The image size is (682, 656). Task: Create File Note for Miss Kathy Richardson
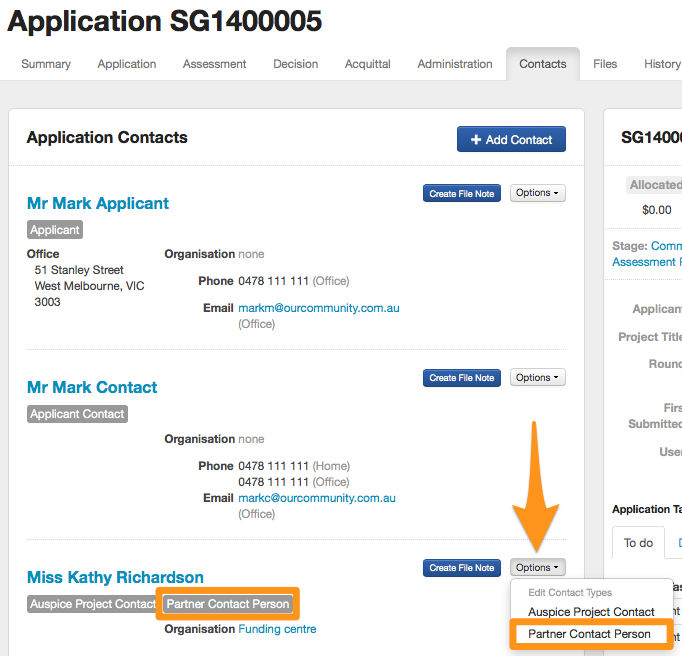[x=462, y=568]
